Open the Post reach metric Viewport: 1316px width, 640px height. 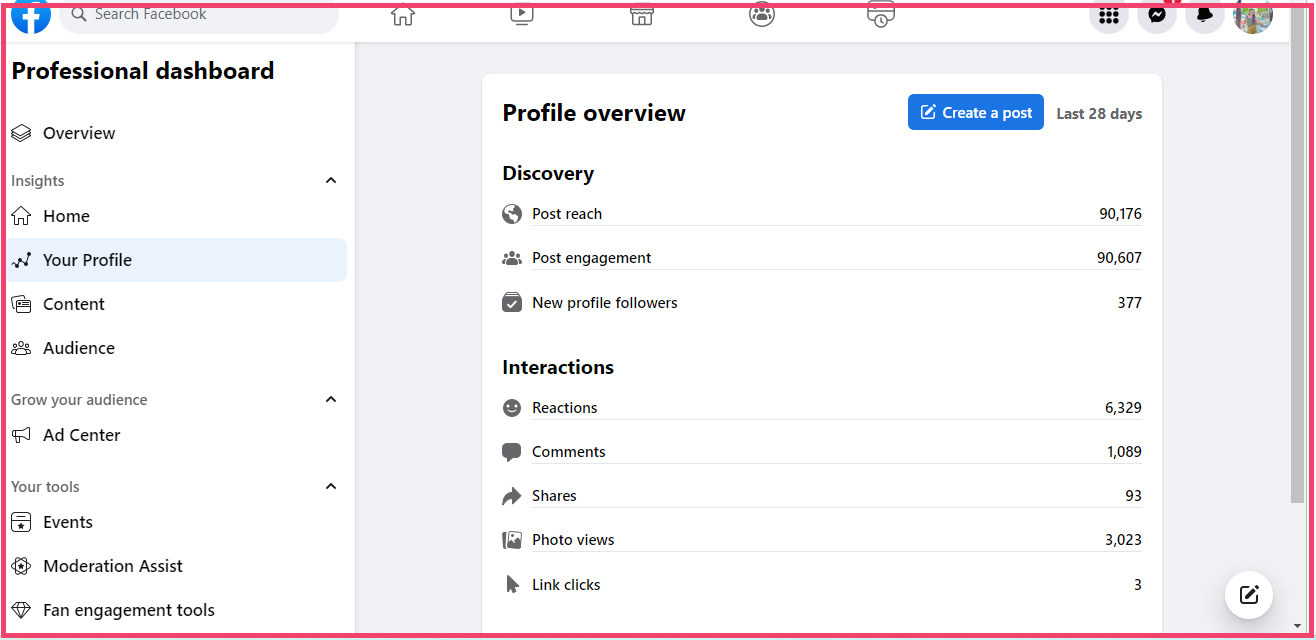pyautogui.click(x=567, y=214)
